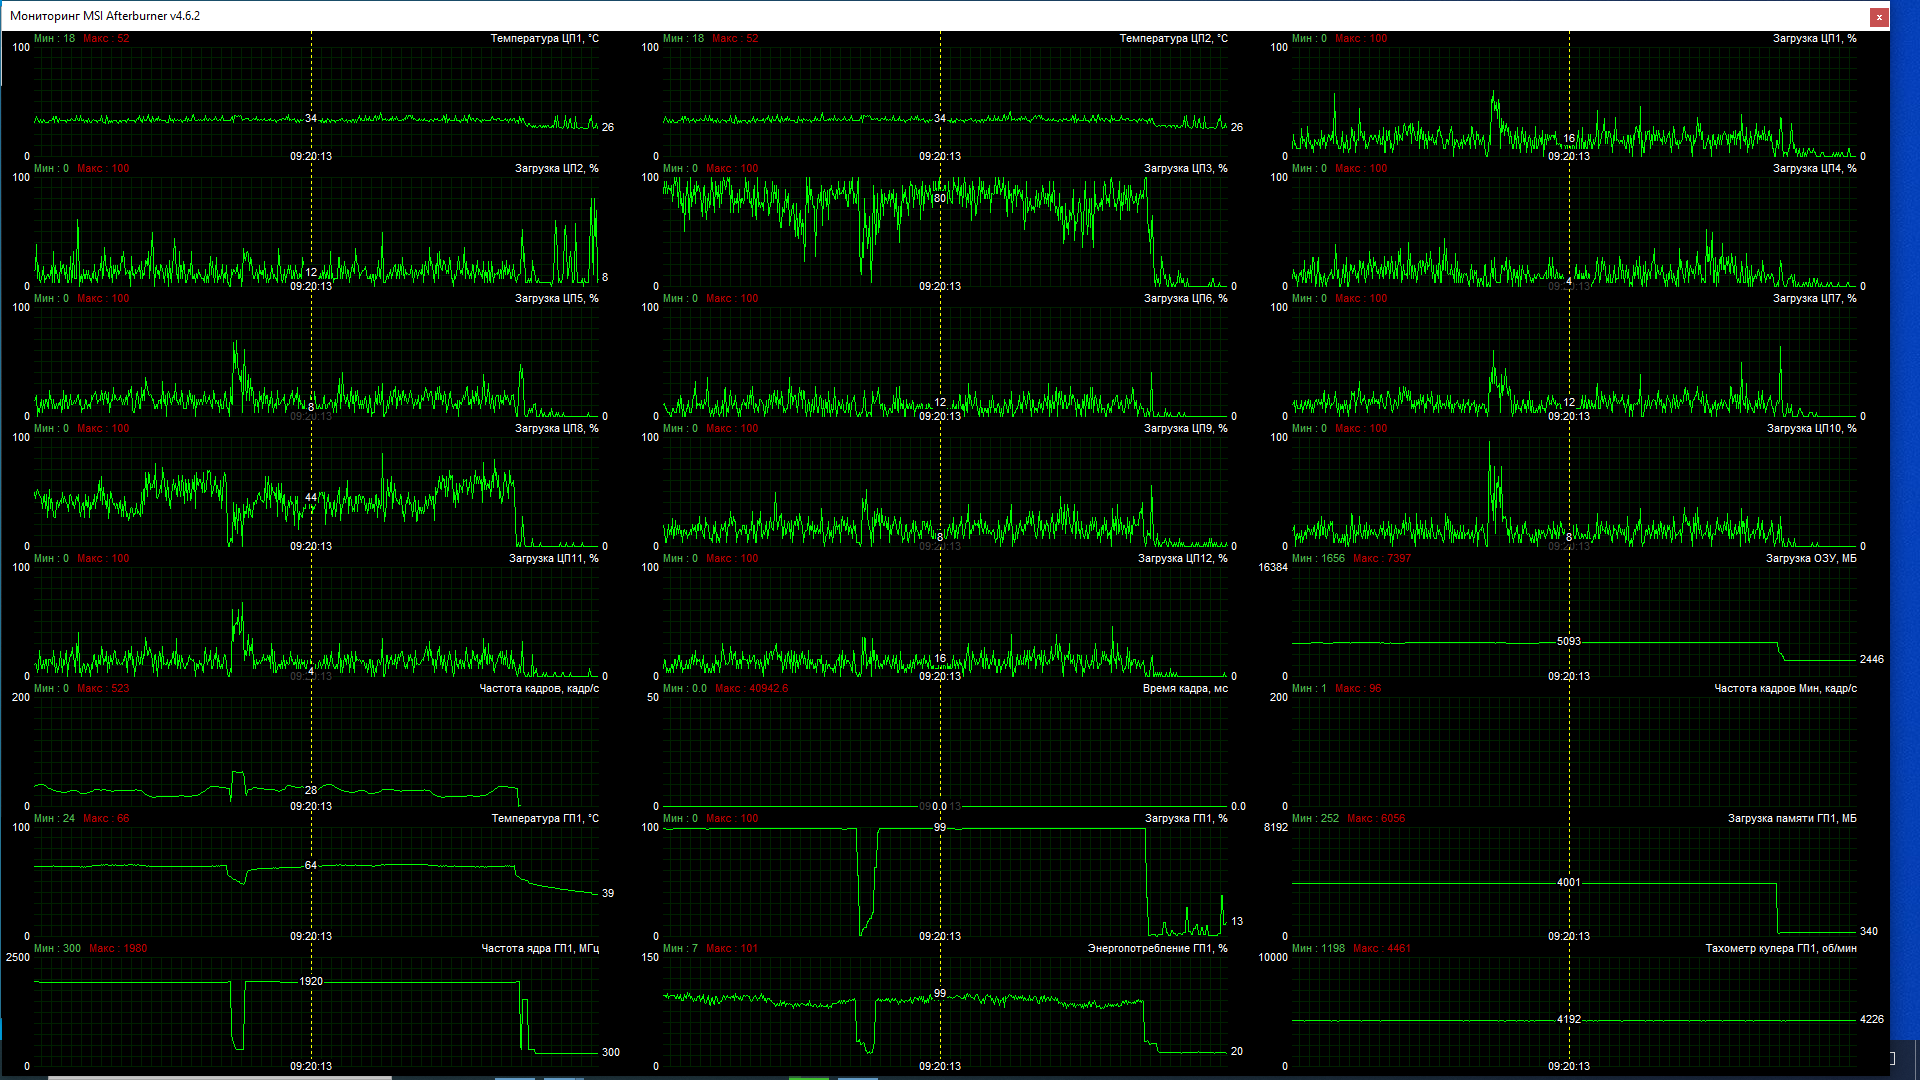Click the 09:20:13 marker under Загрузка ЦП12
The width and height of the screenshot is (1920, 1080).
click(940, 676)
